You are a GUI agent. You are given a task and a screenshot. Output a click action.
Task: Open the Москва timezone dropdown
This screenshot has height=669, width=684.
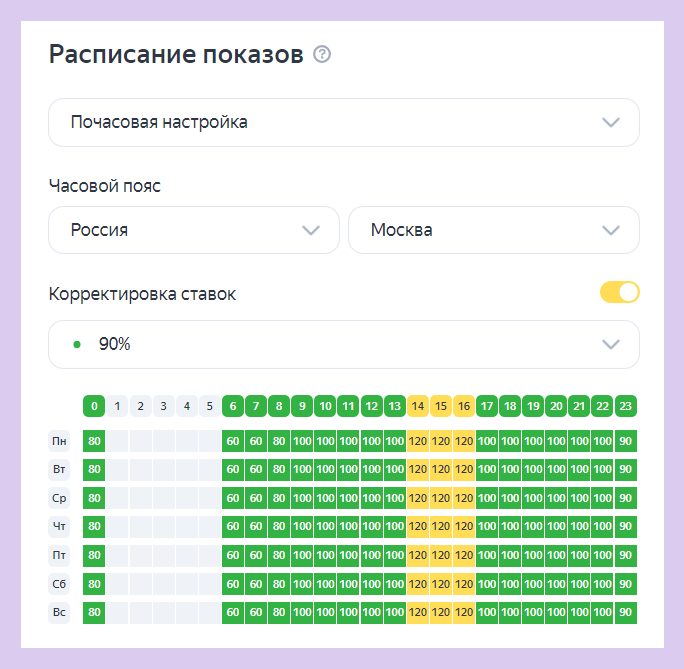(x=493, y=230)
